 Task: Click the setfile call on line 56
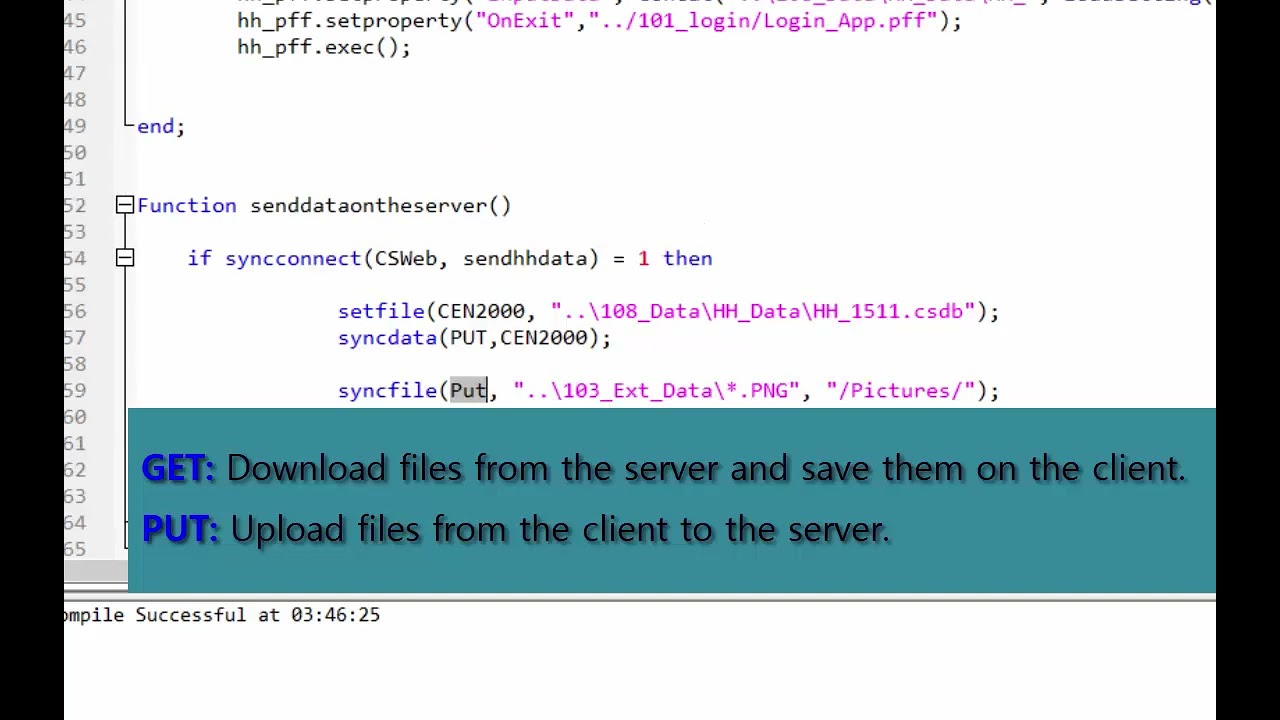(381, 312)
